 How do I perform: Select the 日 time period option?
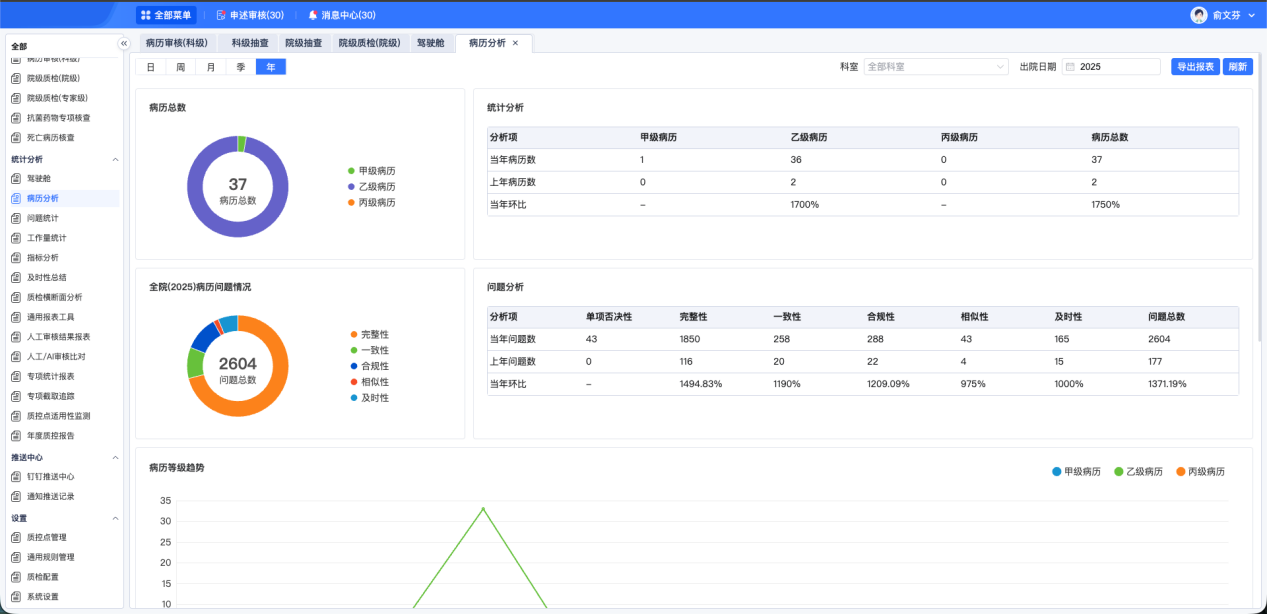pyautogui.click(x=150, y=67)
